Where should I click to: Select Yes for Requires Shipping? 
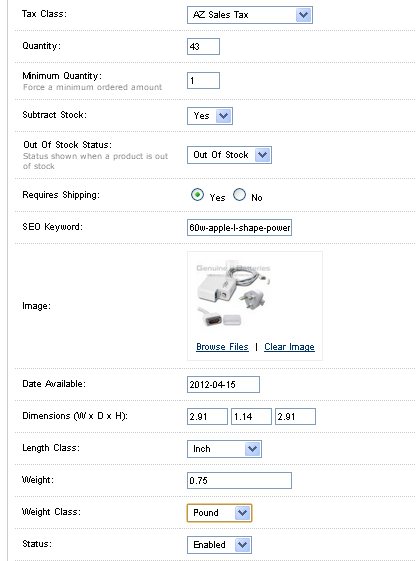point(197,195)
